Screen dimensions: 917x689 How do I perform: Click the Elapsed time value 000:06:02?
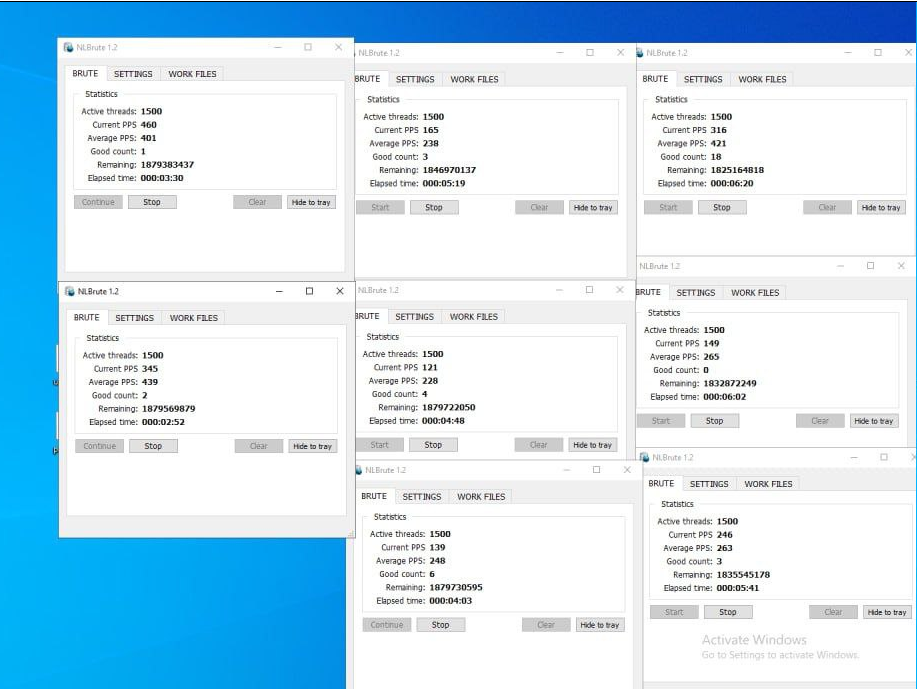[724, 397]
